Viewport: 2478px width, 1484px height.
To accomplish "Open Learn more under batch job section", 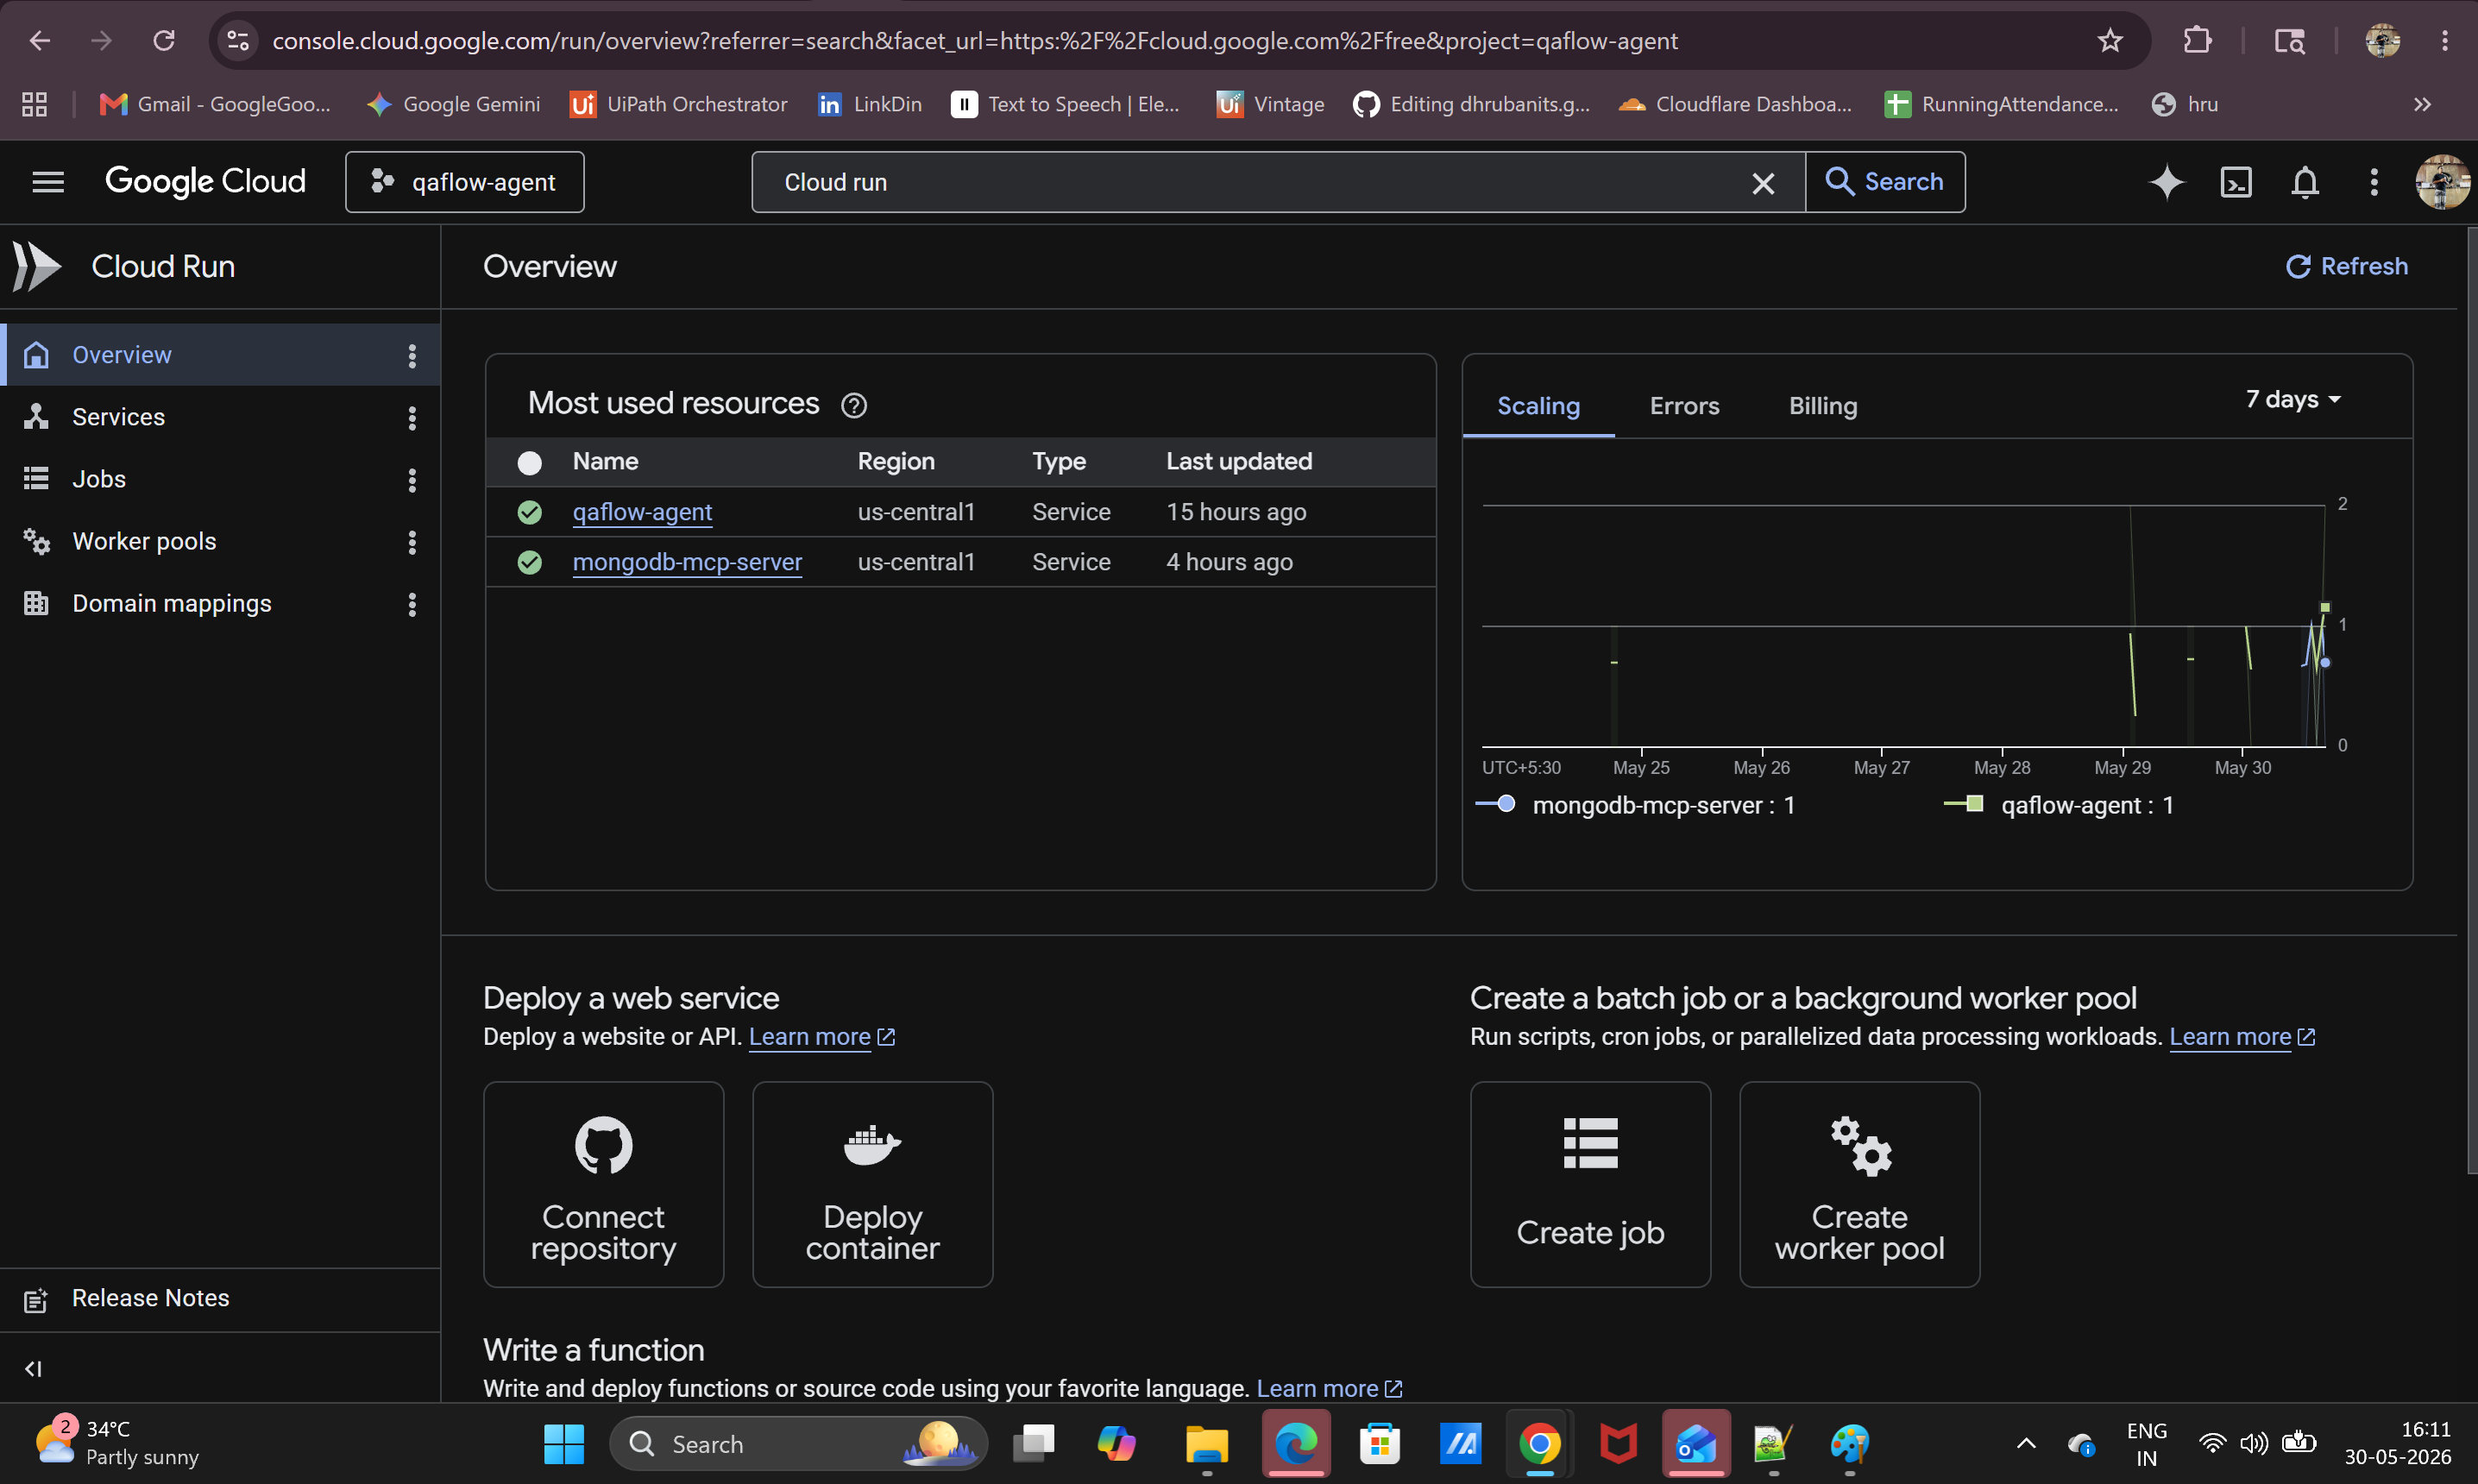I will [x=2242, y=1037].
